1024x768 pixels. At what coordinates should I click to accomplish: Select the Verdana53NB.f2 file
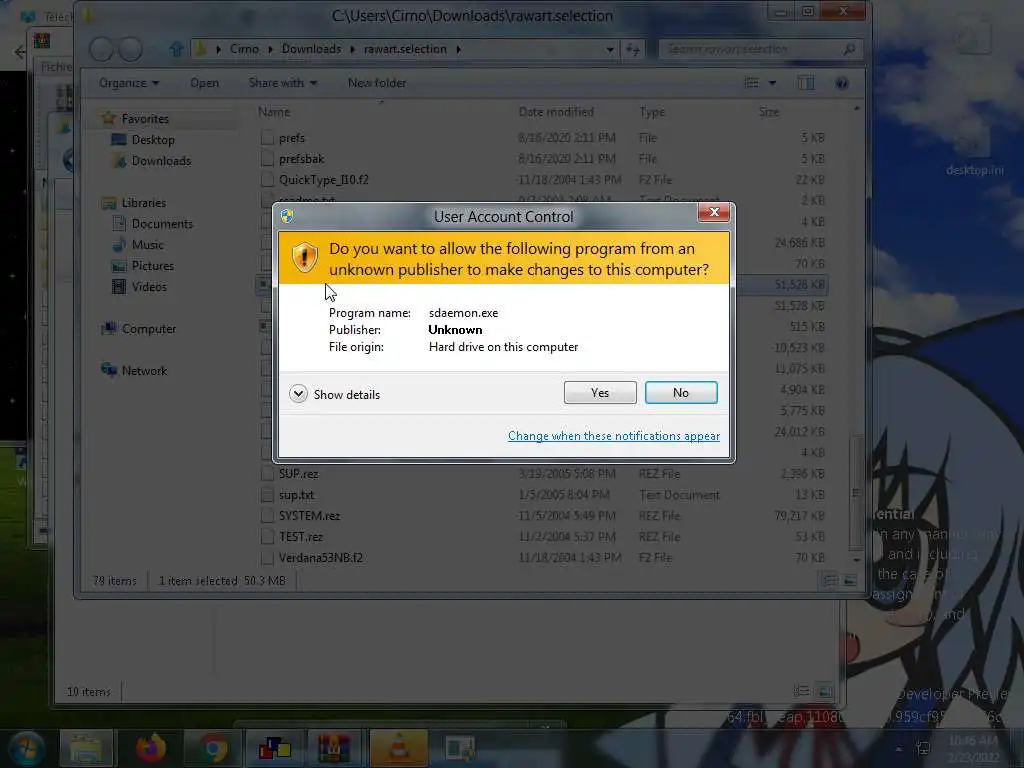coord(320,558)
